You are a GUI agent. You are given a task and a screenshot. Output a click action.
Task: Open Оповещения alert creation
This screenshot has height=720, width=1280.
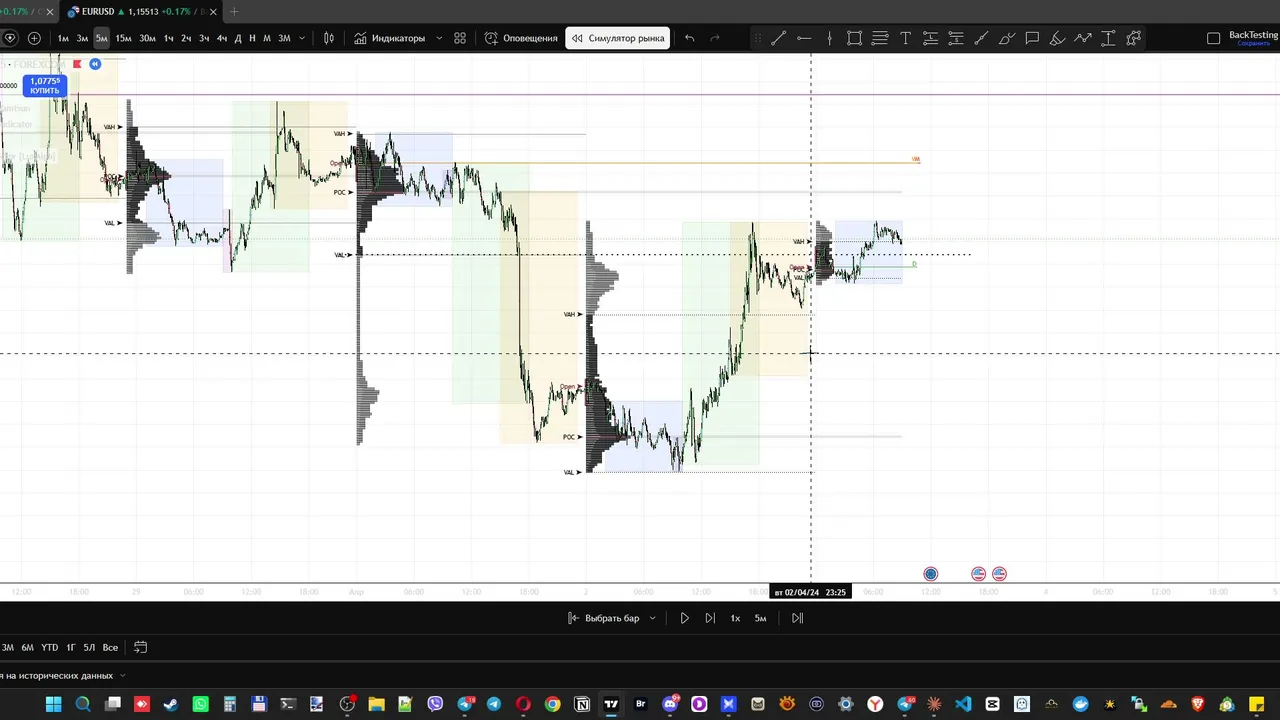[x=521, y=38]
